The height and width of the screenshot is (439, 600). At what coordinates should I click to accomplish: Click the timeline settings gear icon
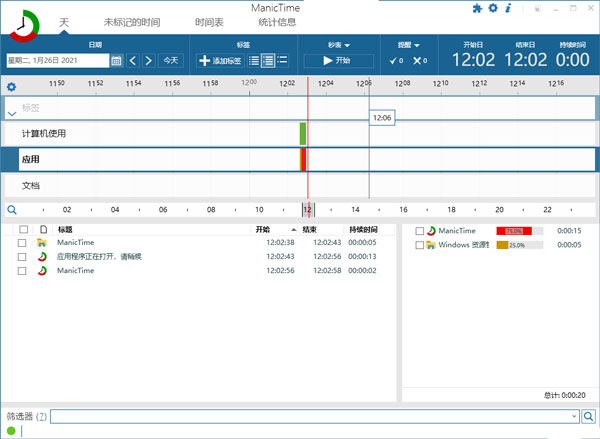pos(12,87)
